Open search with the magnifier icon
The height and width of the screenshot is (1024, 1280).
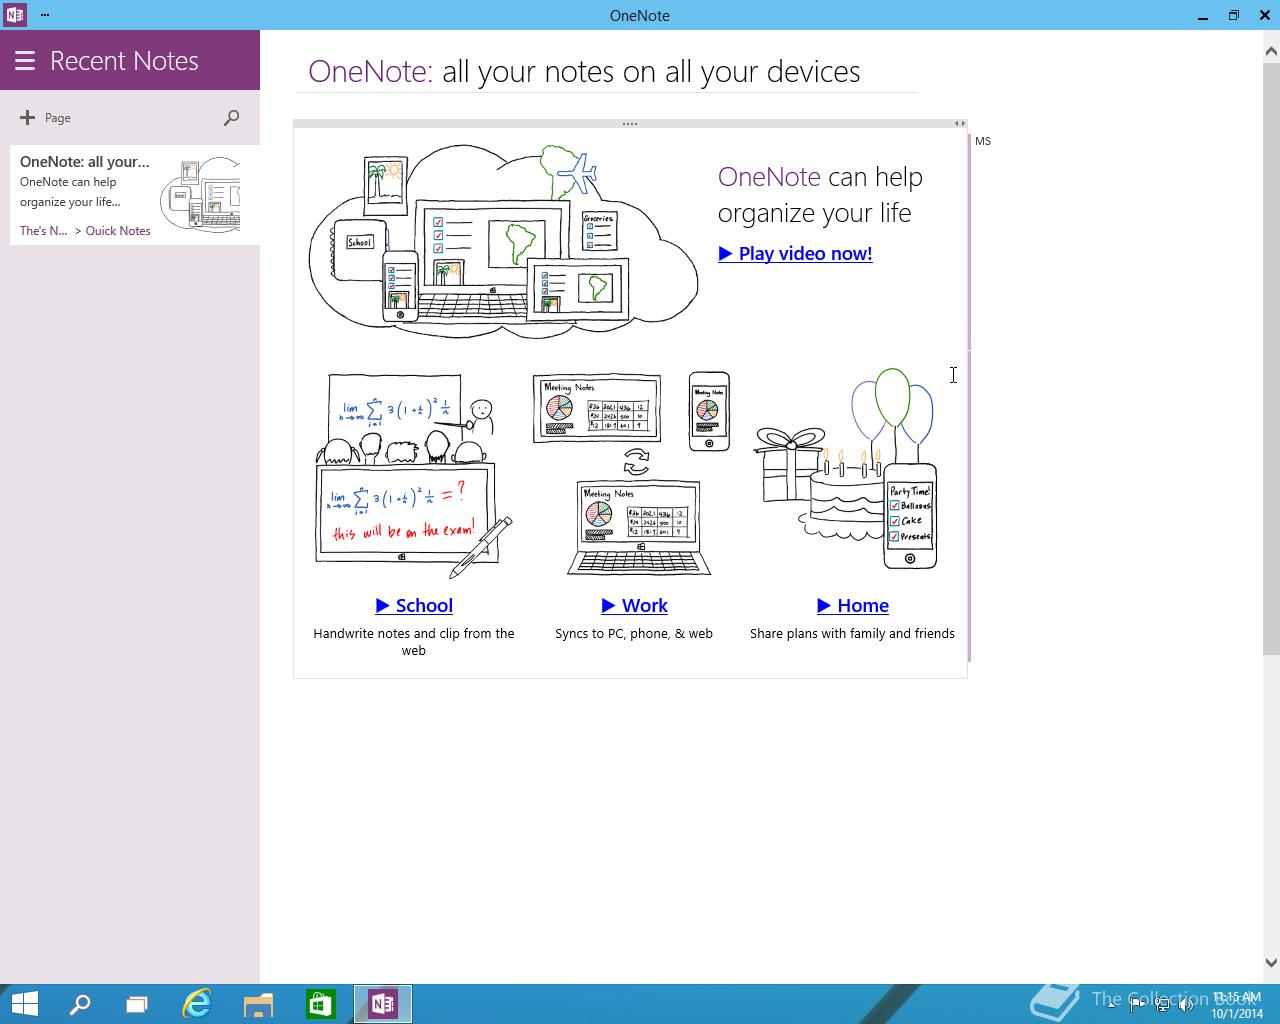[x=231, y=118]
